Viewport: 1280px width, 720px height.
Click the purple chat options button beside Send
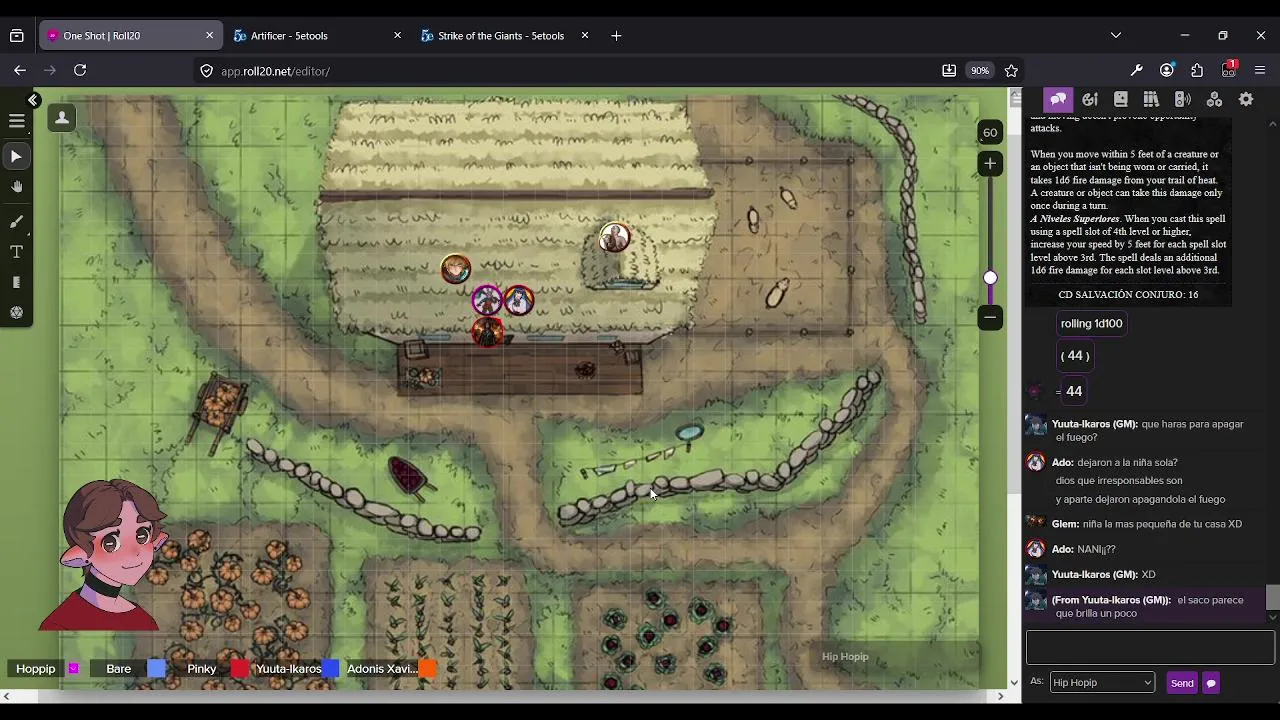[x=1211, y=683]
